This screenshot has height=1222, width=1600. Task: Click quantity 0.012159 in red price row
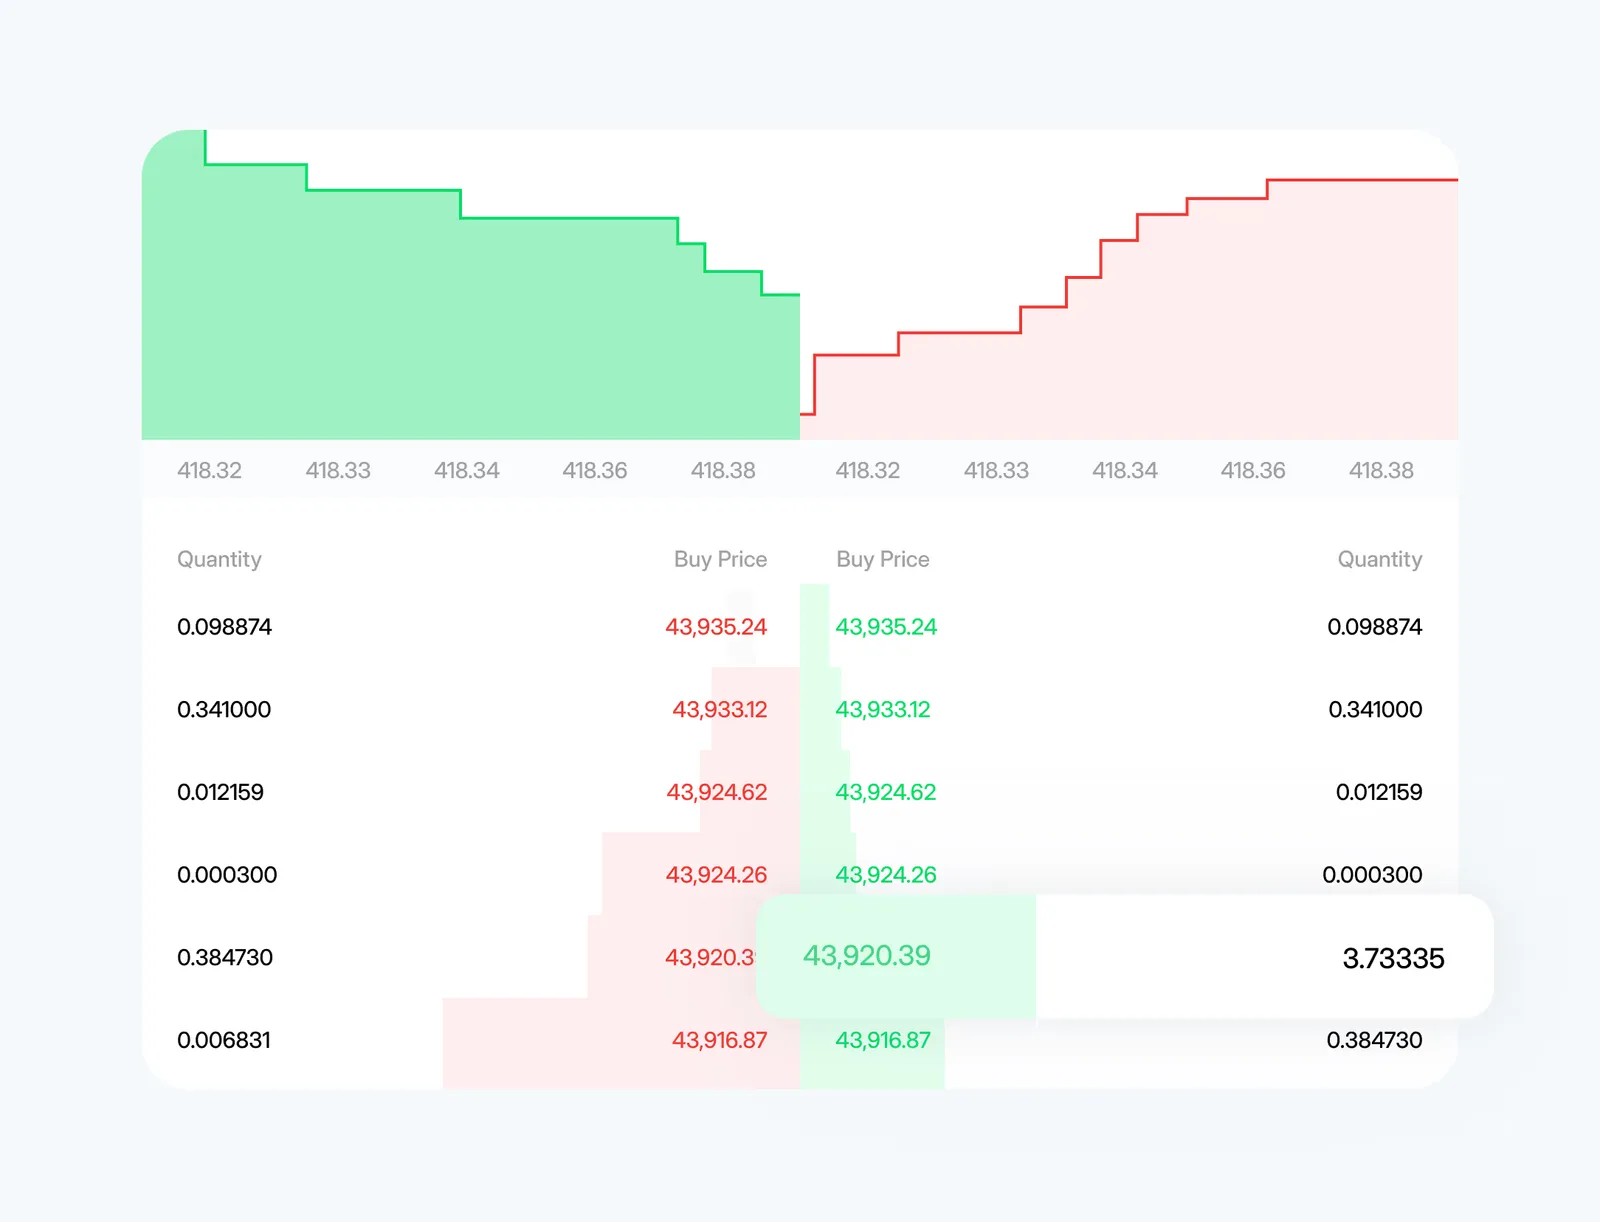coord(221,792)
